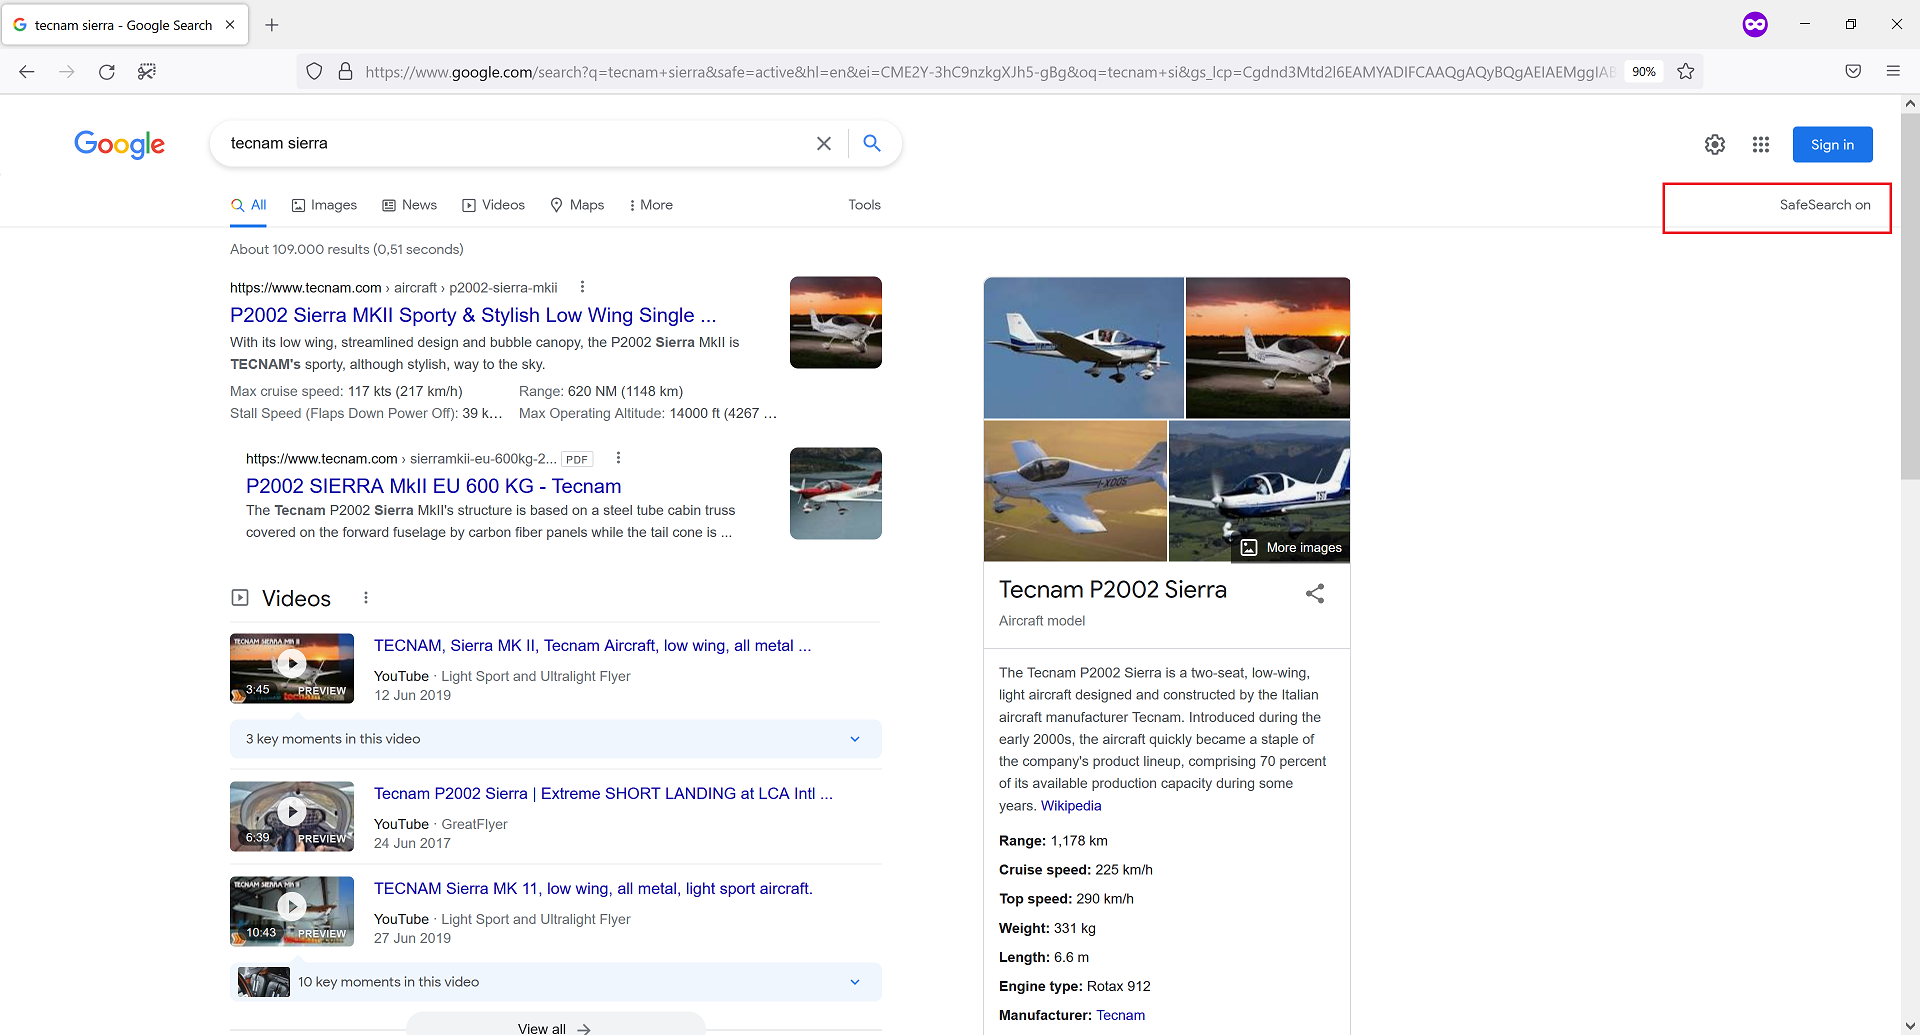Open P2002 SIERRA MkII EU 600 KG link
The image size is (1920, 1035).
pos(434,486)
